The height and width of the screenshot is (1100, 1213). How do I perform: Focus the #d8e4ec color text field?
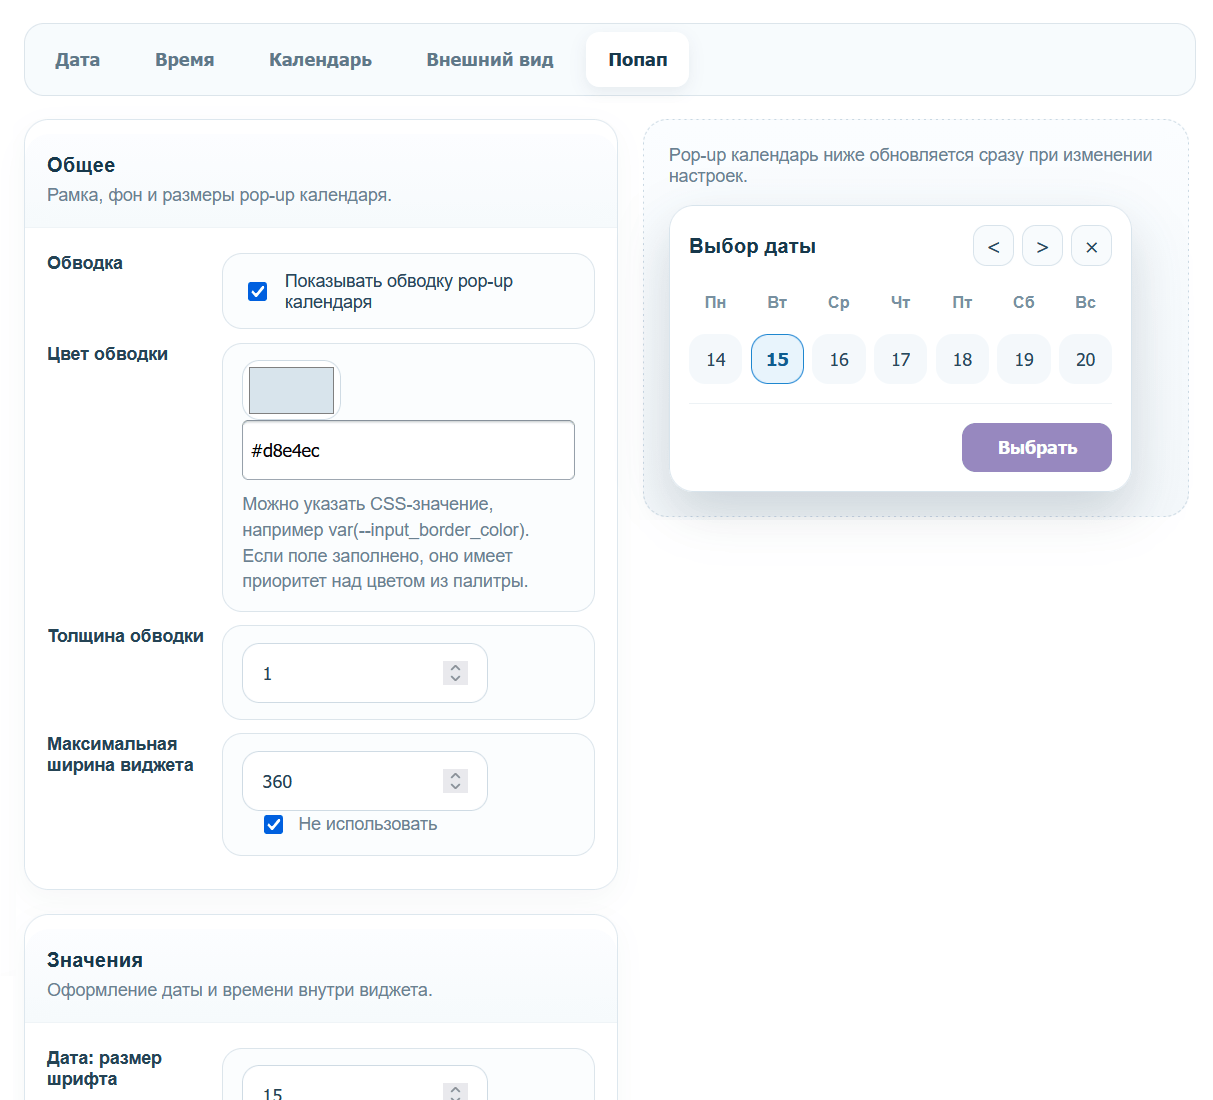(x=408, y=450)
